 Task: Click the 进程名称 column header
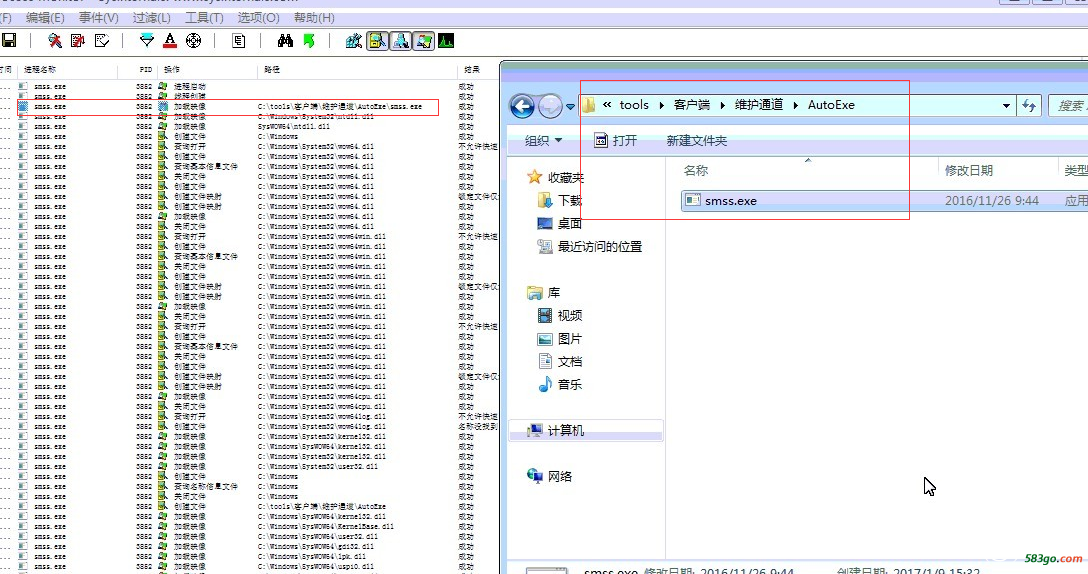[40, 69]
